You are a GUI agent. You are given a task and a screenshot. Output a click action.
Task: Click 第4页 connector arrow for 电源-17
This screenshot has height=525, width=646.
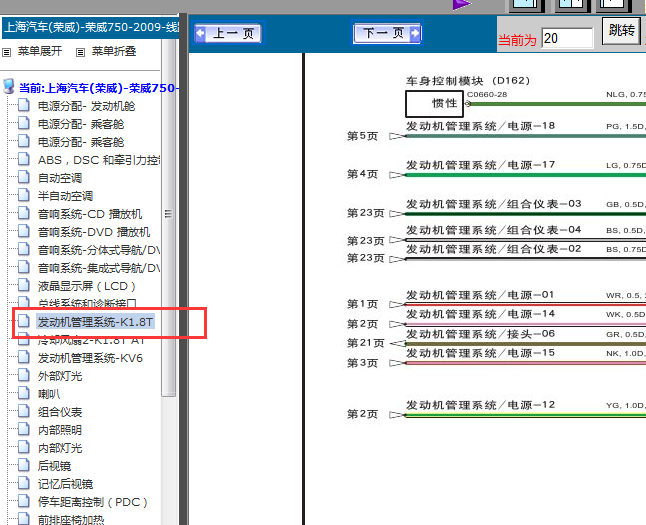(x=397, y=175)
